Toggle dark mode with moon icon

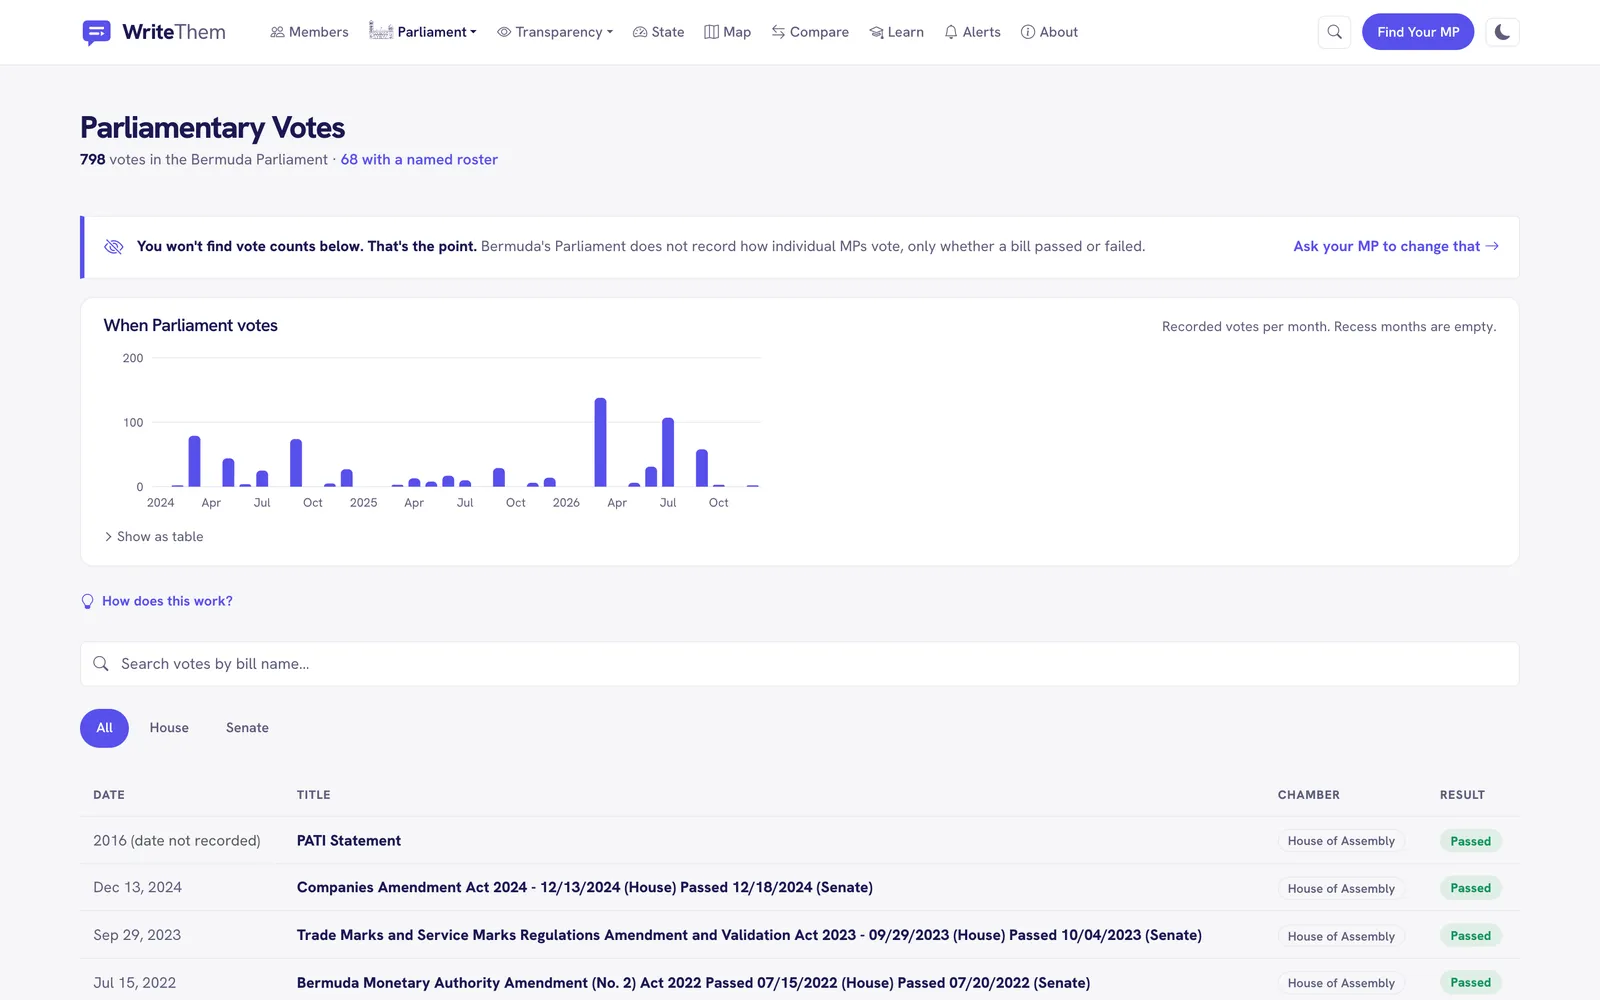[x=1502, y=32]
